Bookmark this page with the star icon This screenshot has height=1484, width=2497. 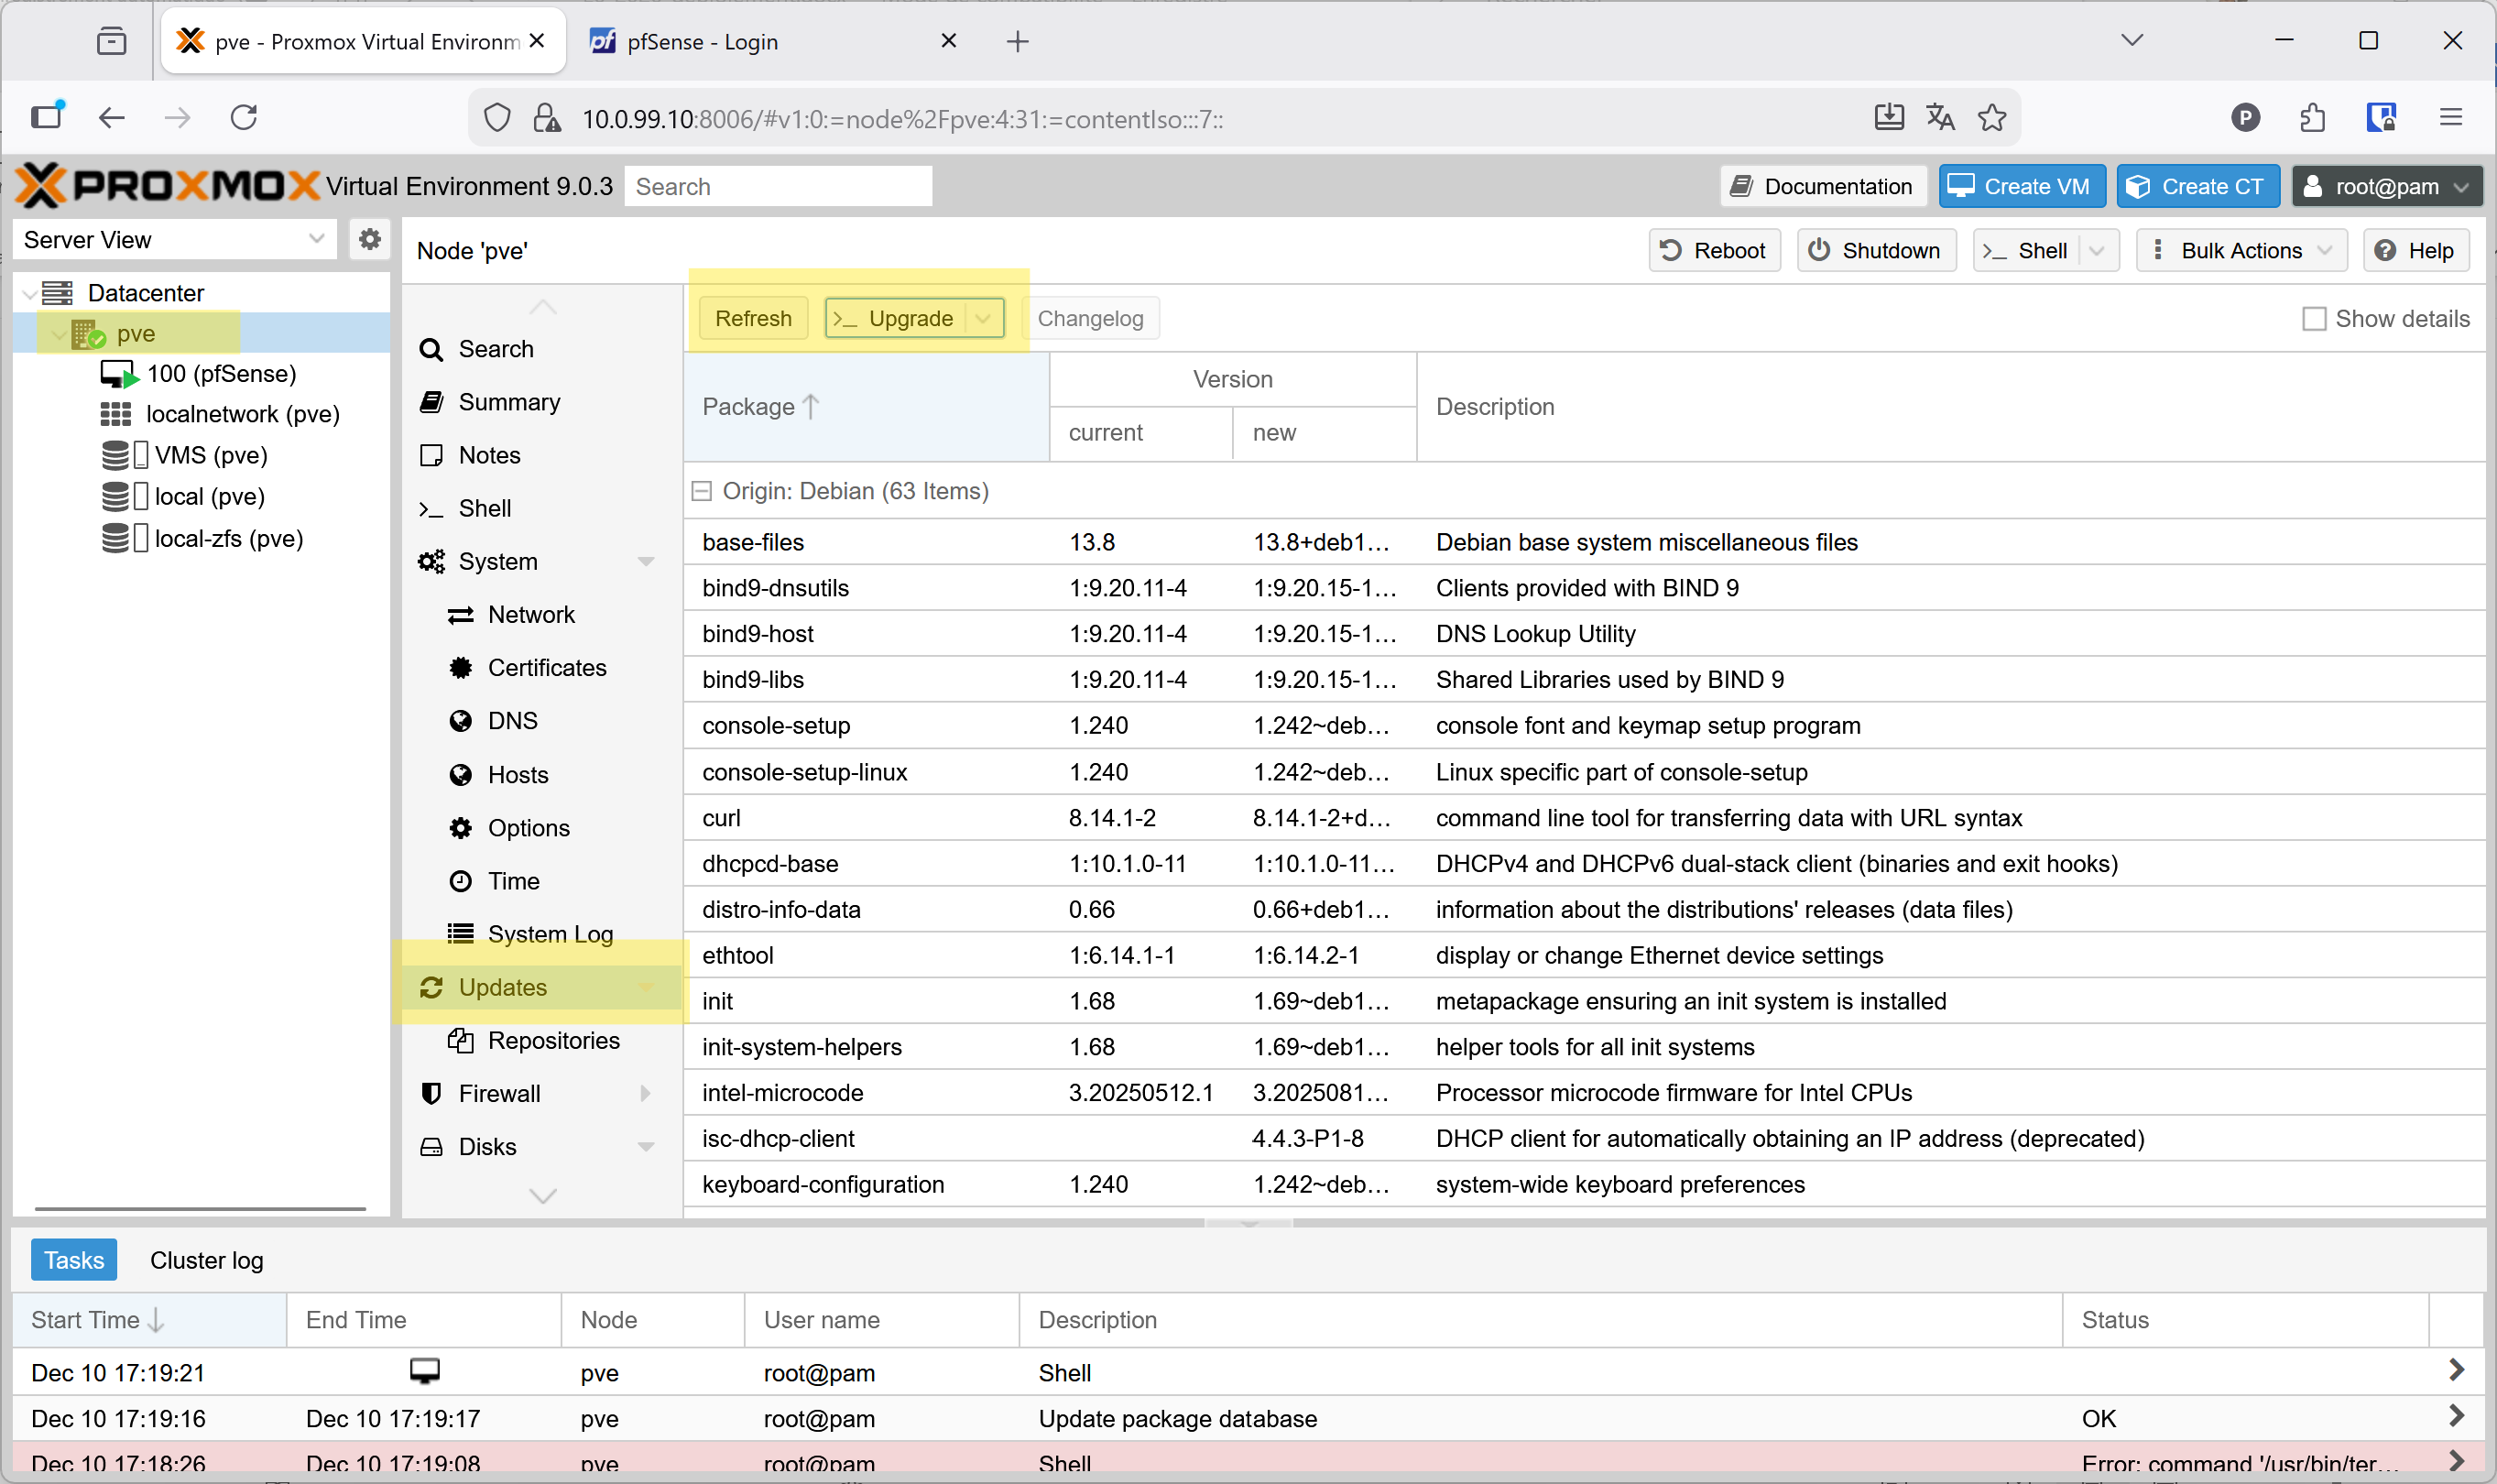(x=1992, y=118)
